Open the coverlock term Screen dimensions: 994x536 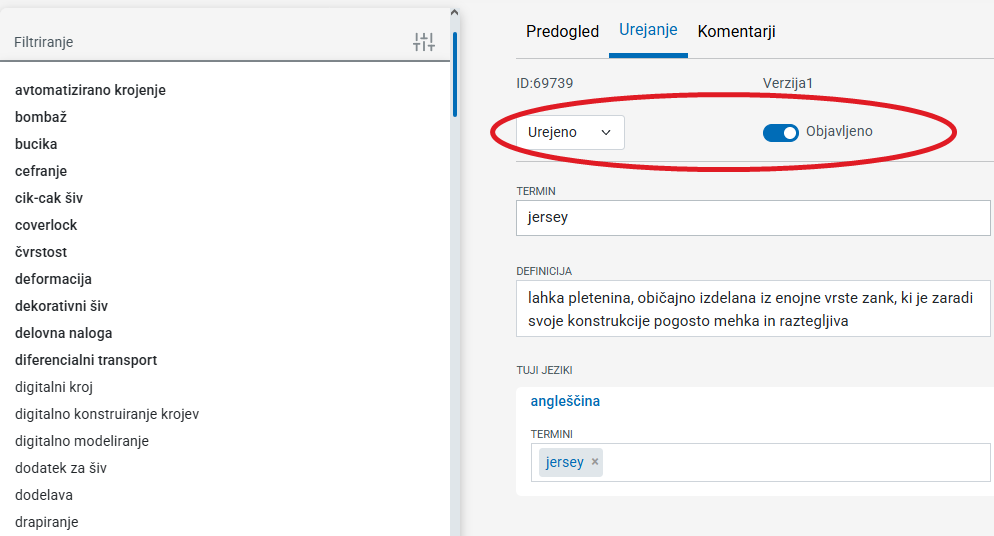click(x=46, y=225)
